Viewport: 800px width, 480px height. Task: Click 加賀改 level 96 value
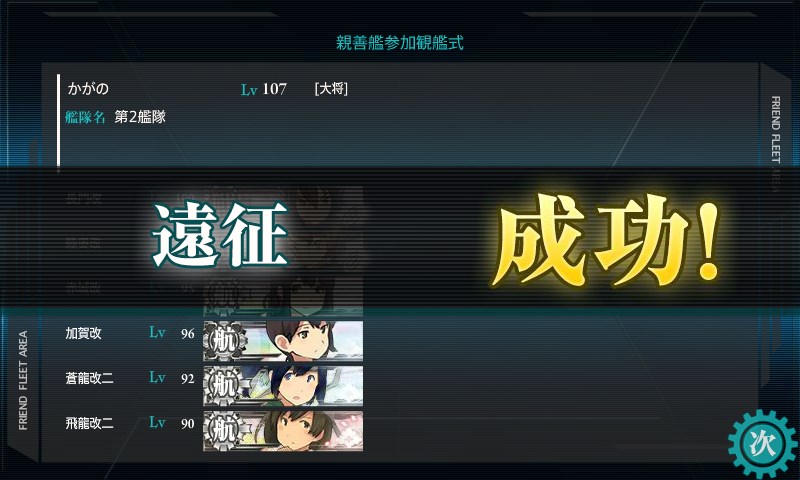pyautogui.click(x=188, y=334)
